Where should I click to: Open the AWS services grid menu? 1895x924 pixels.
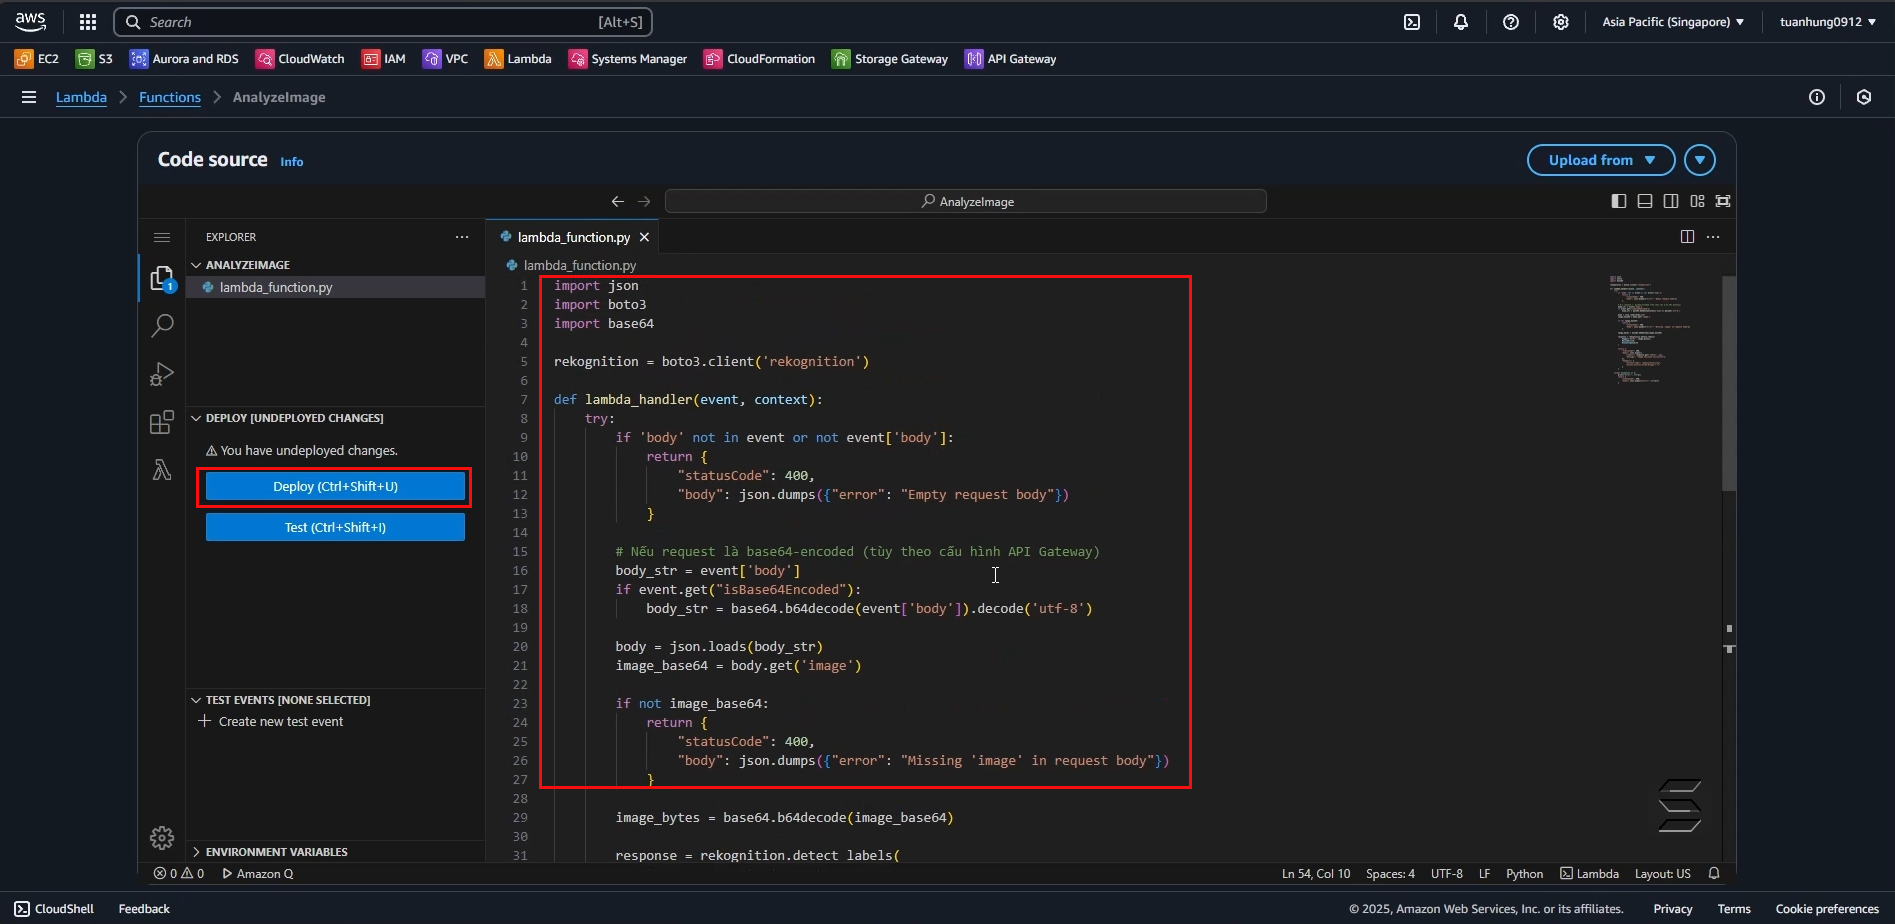[88, 22]
